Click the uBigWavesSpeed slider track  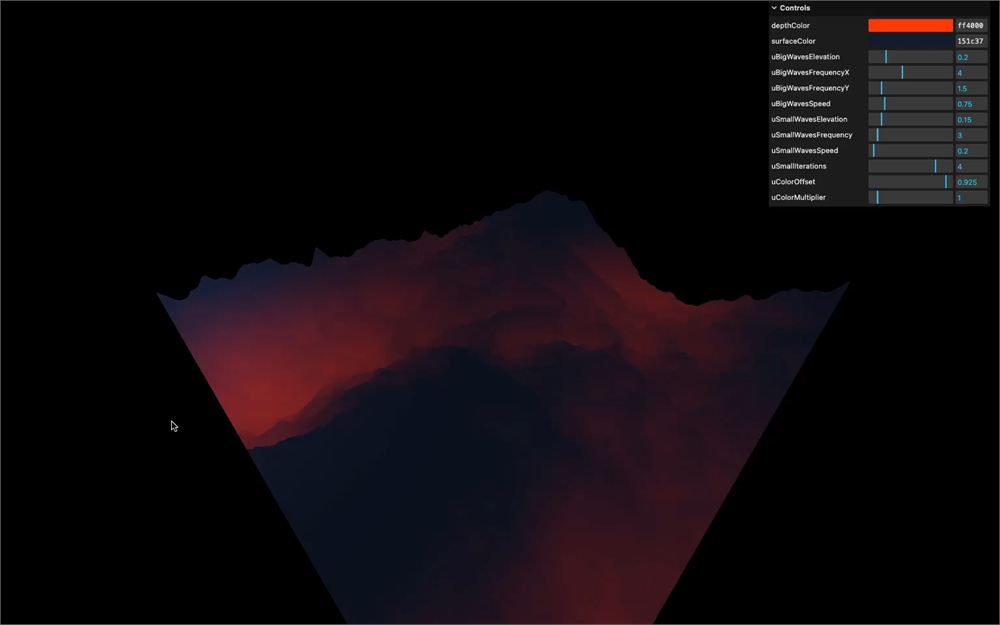coord(910,104)
